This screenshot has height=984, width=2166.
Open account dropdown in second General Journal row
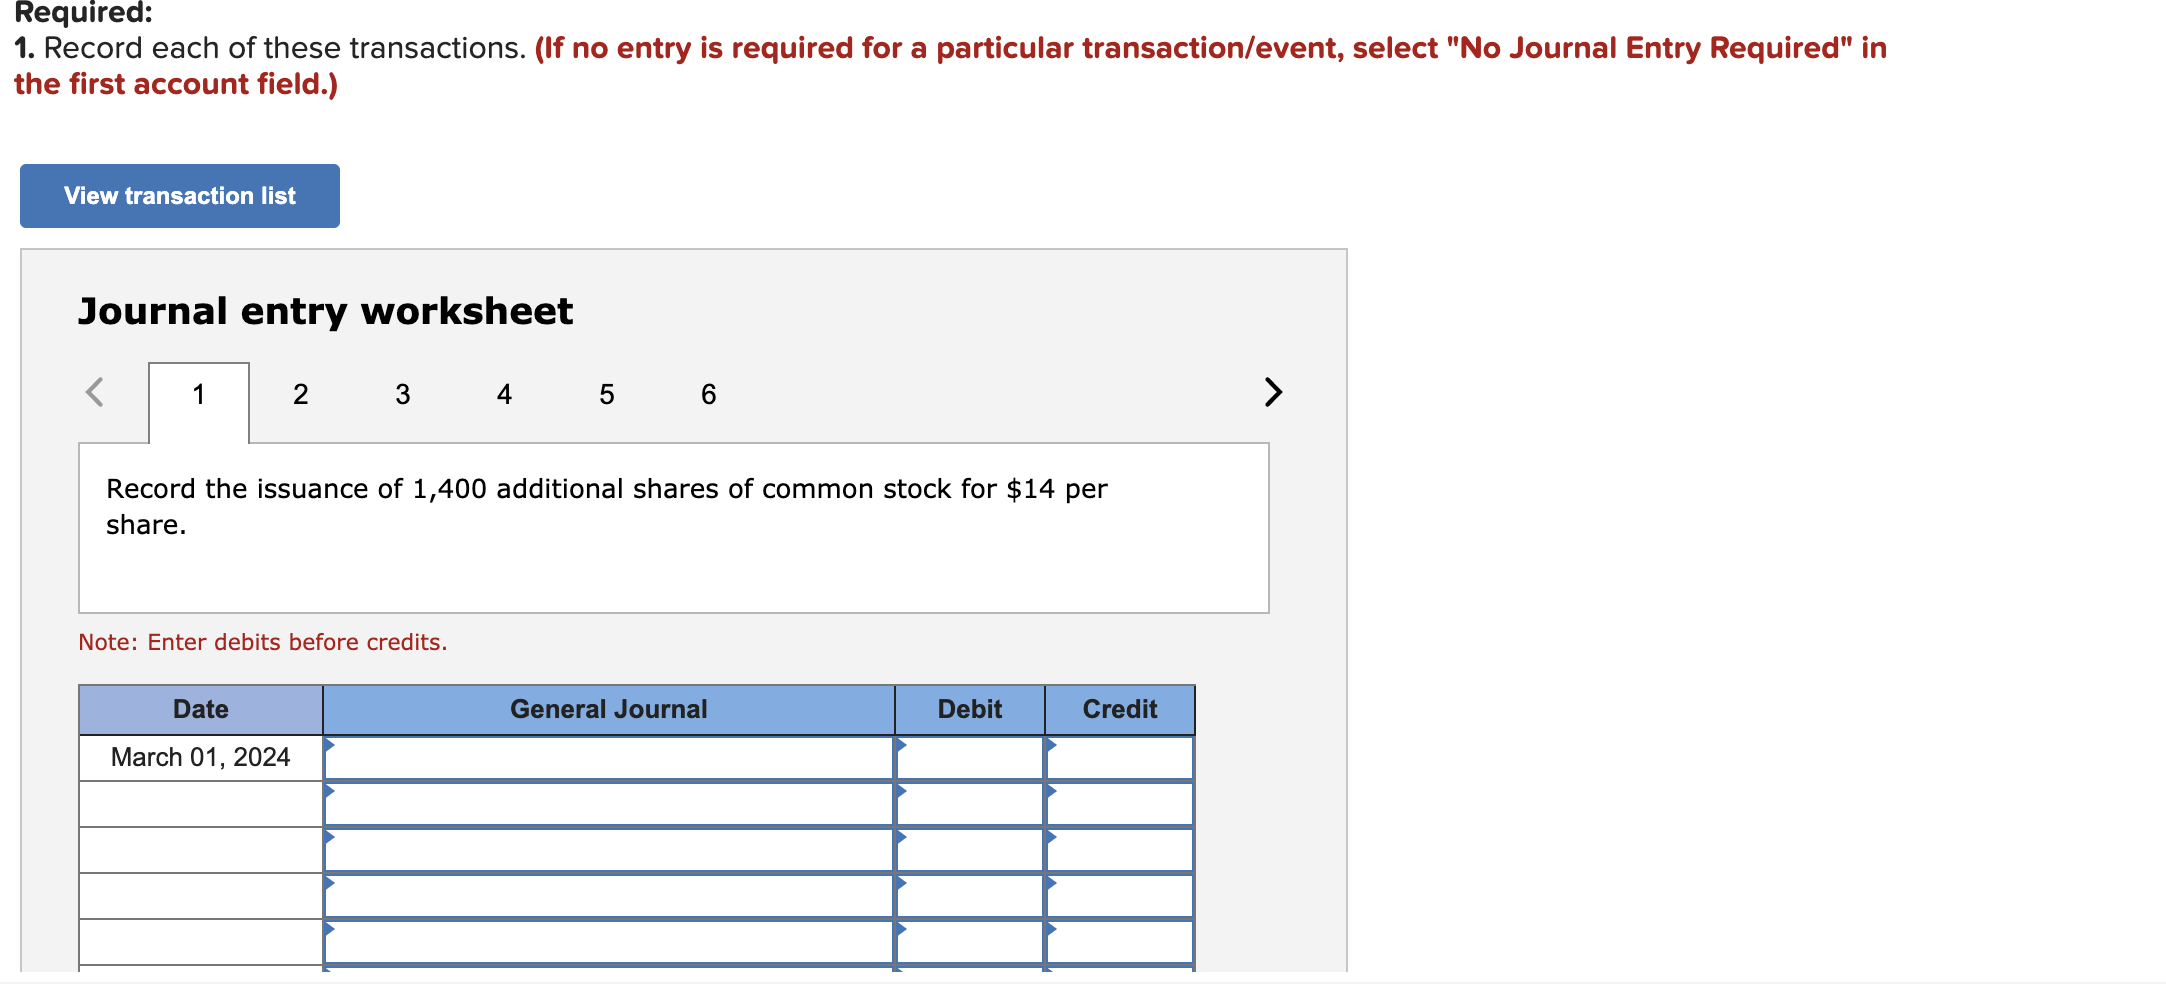pos(610,803)
